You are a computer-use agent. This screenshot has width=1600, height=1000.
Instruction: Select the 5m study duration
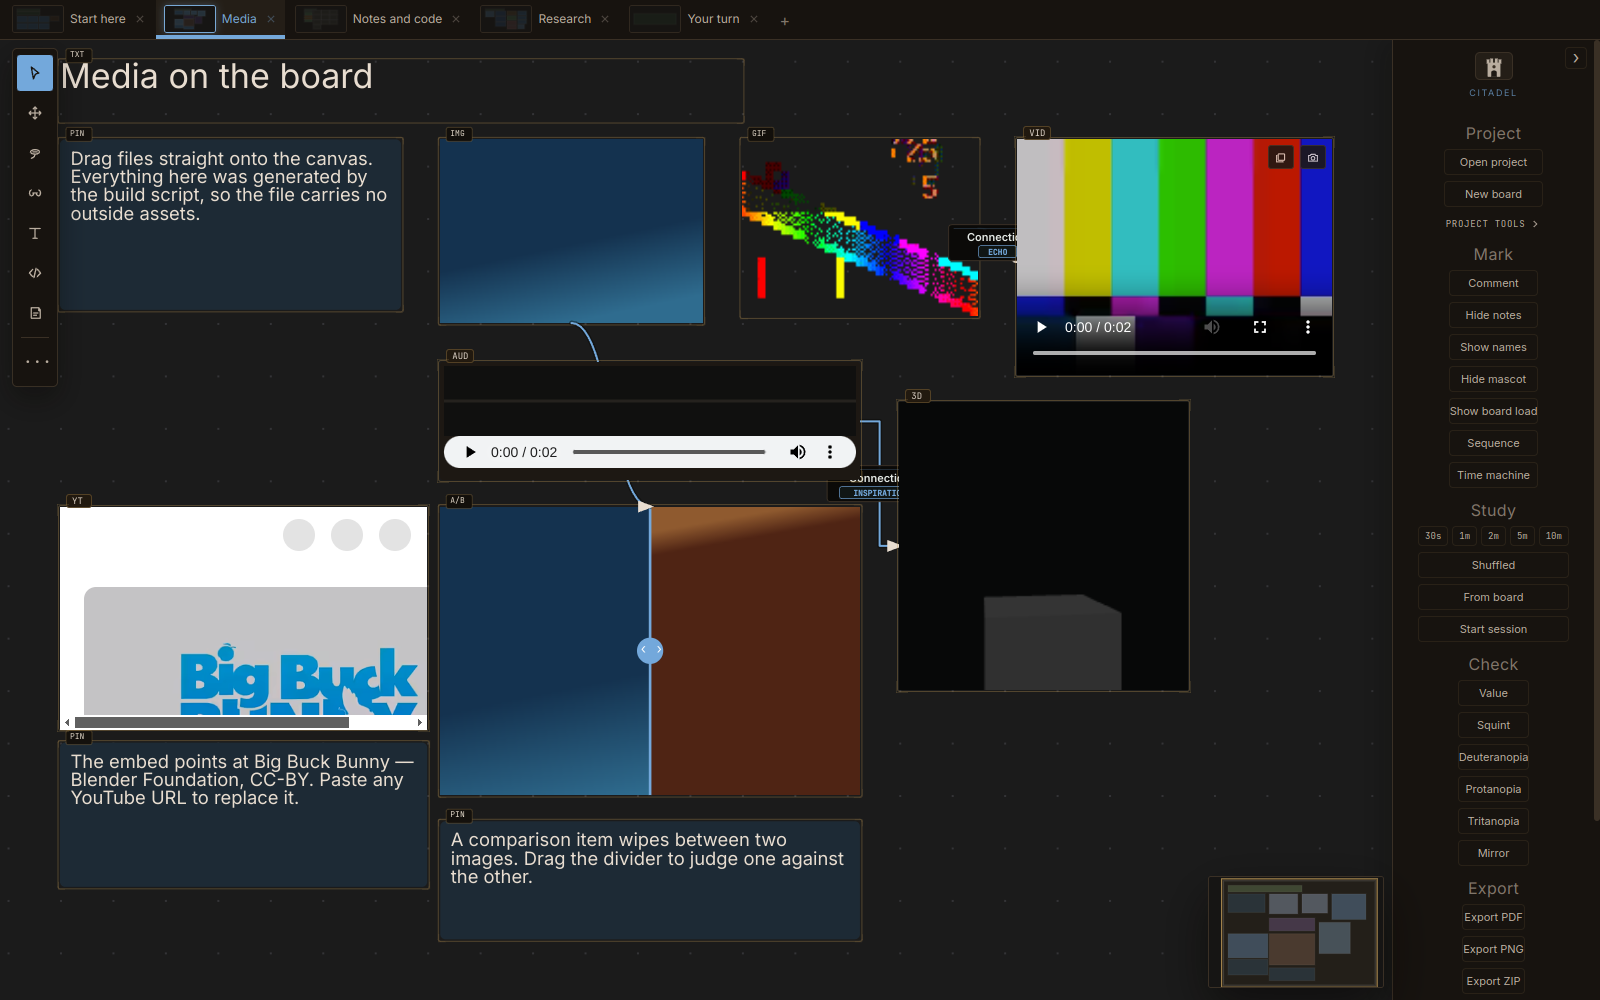click(x=1522, y=536)
